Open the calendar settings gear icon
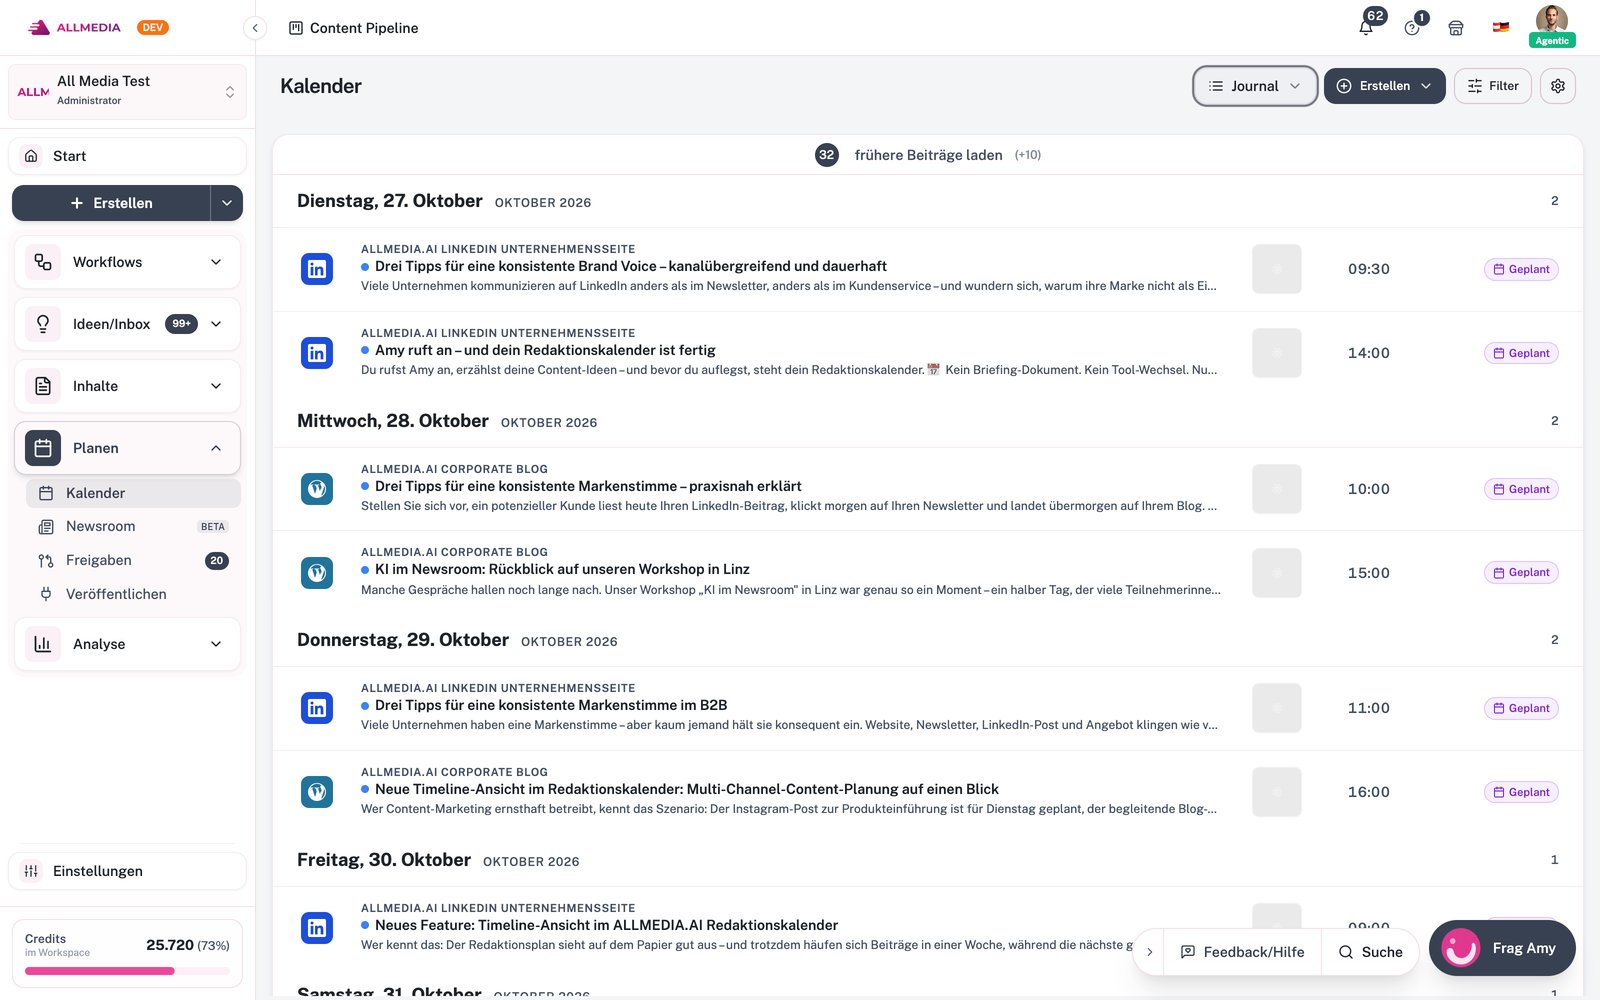Screen dimensions: 1600x1000 pyautogui.click(x=1558, y=86)
